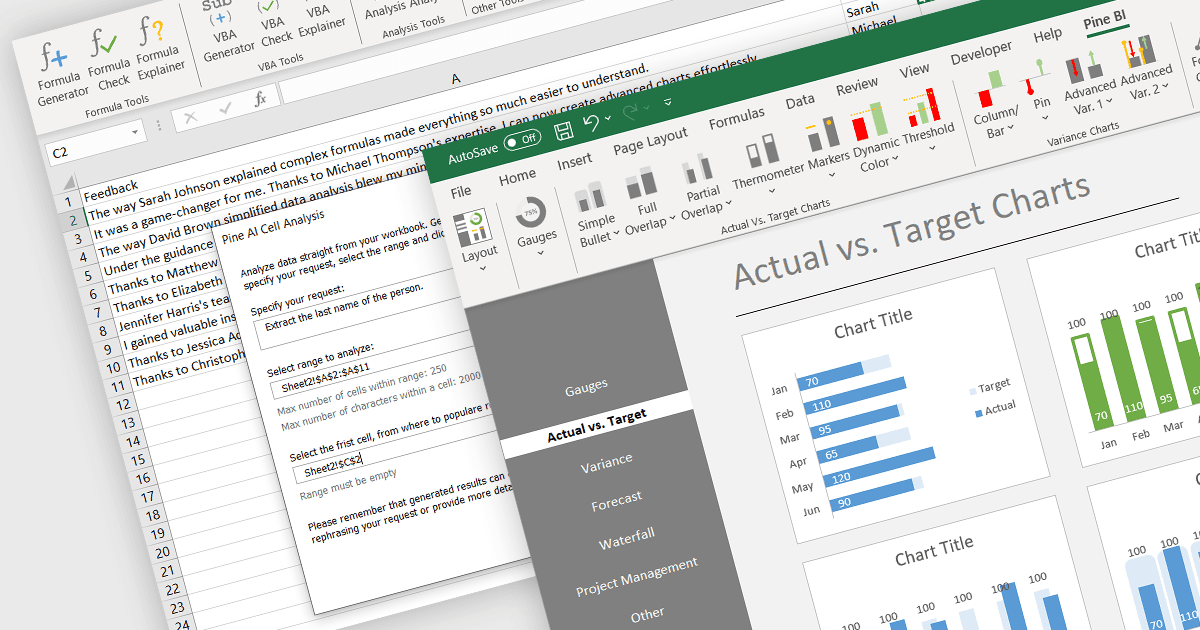Image resolution: width=1200 pixels, height=630 pixels.
Task: Switch to the Developer tab
Action: (981, 54)
